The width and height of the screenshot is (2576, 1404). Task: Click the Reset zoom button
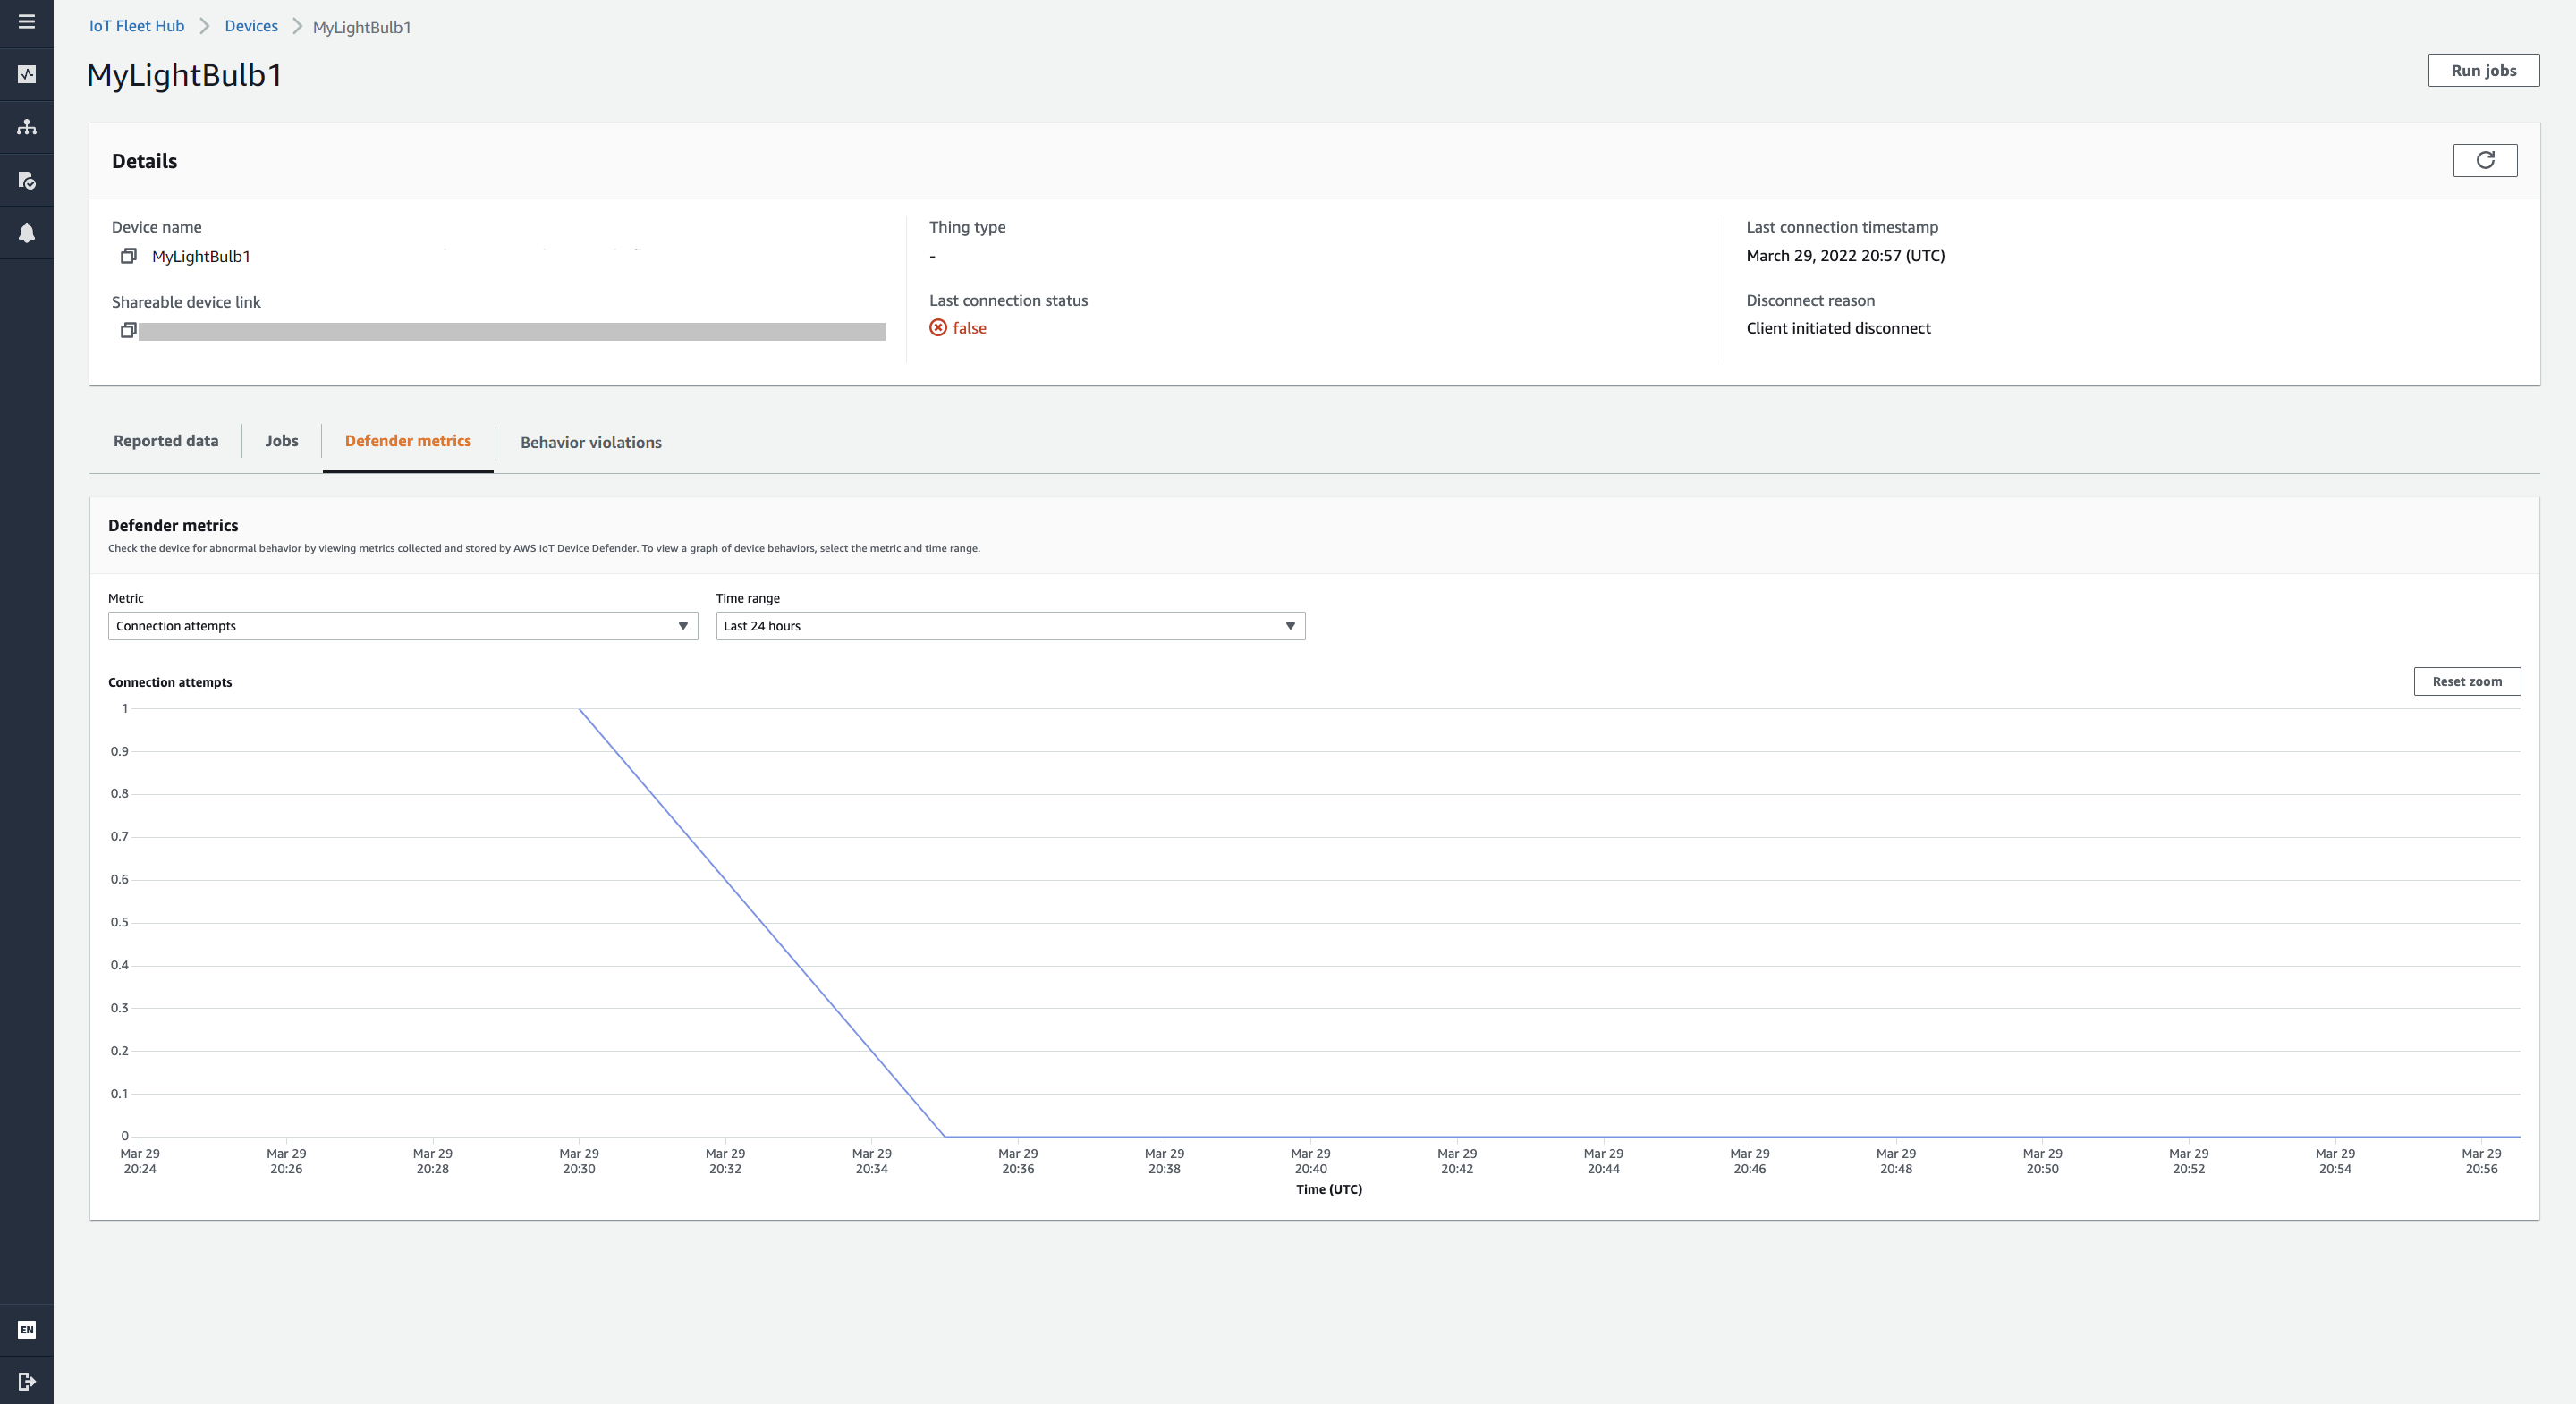[x=2466, y=681]
